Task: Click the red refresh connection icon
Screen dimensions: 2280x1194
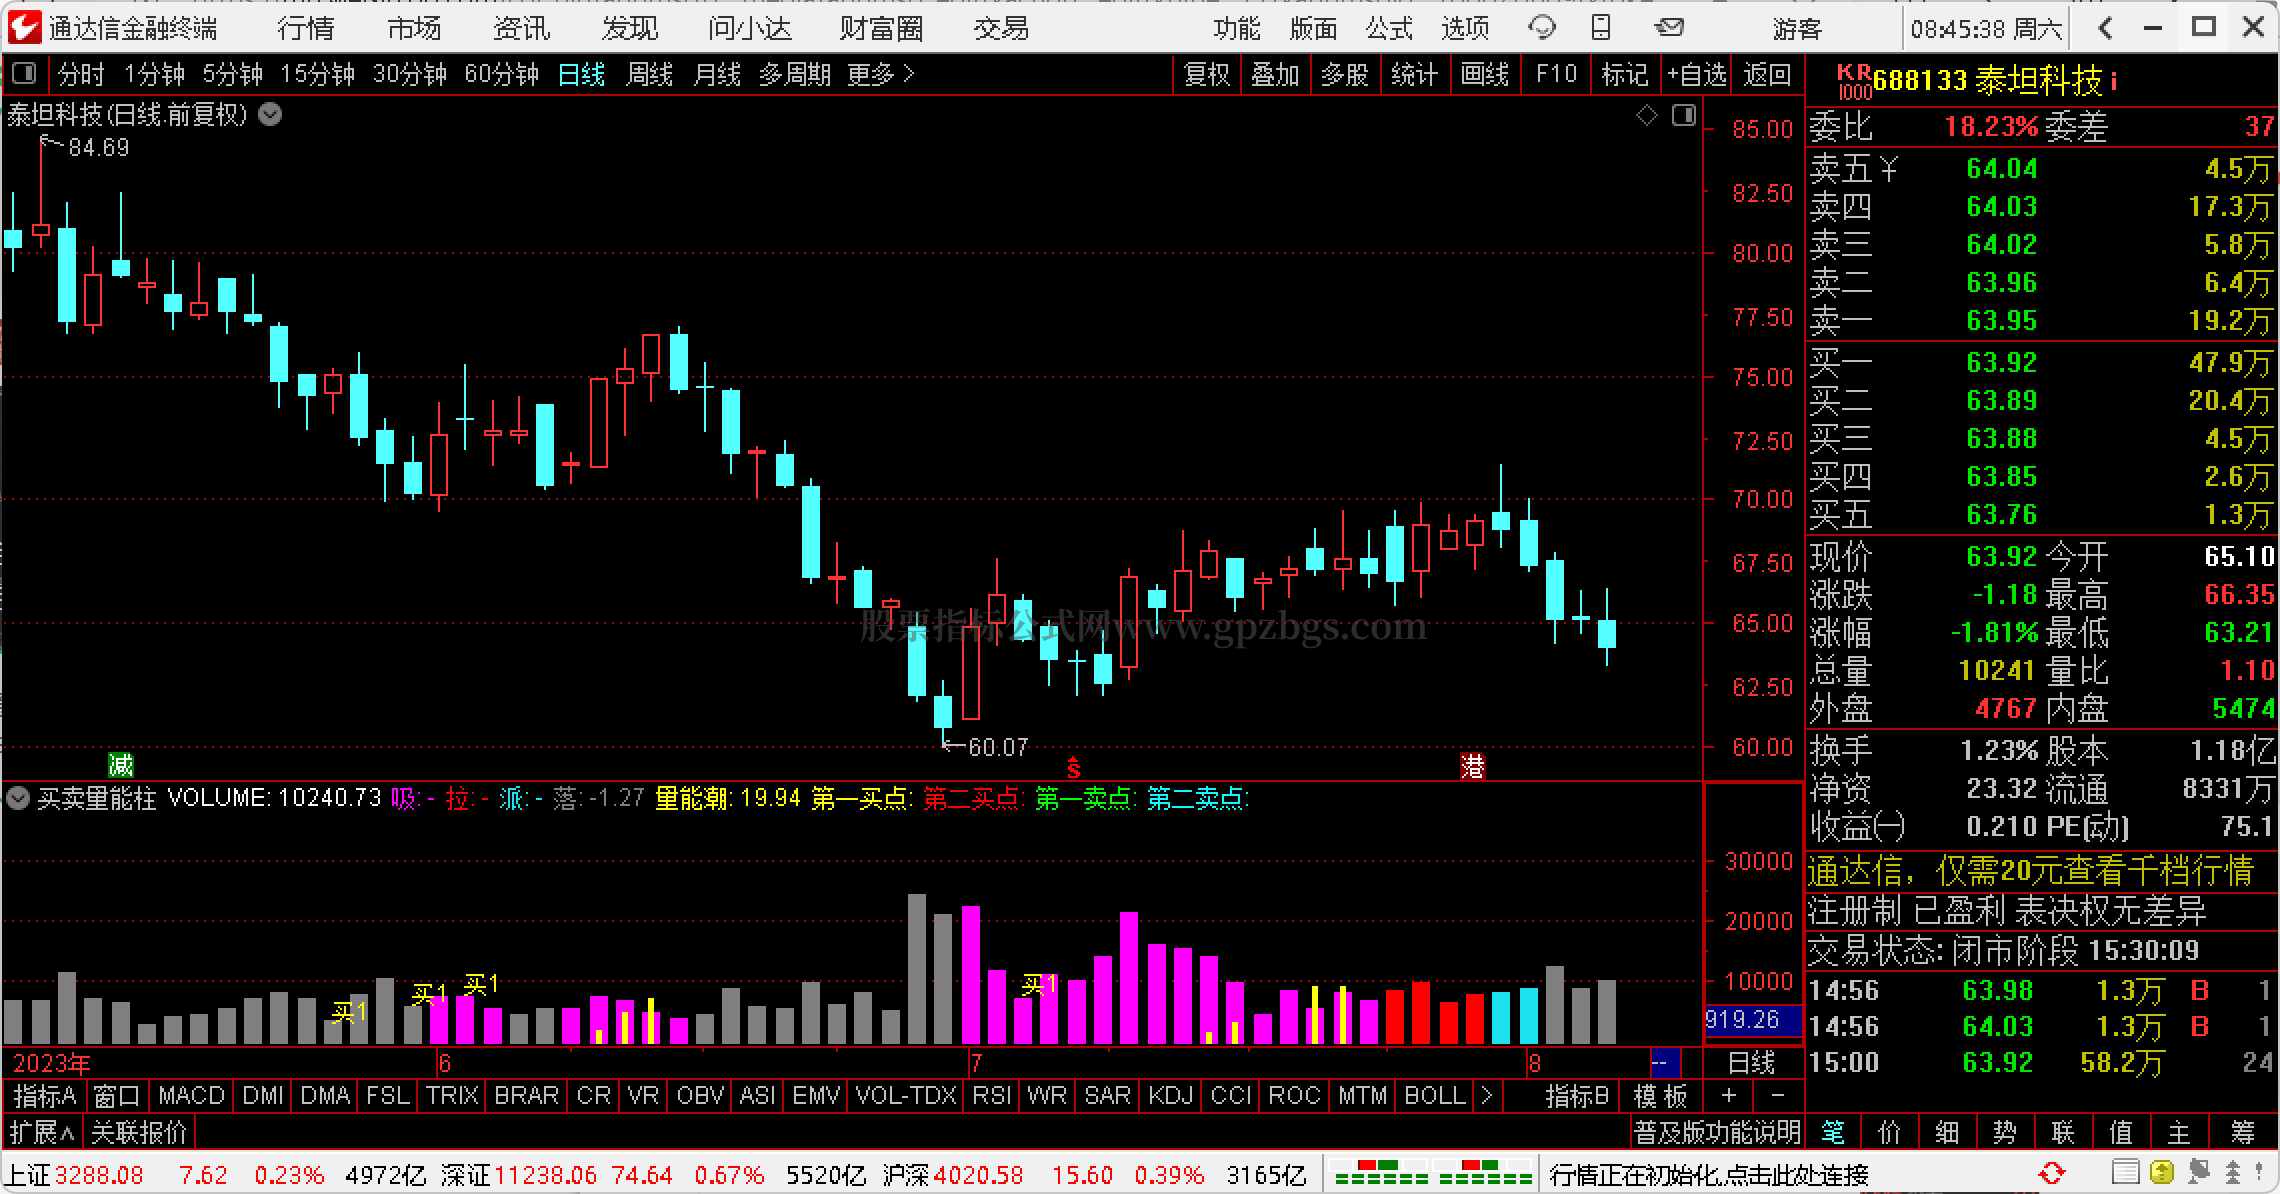Action: [2051, 1172]
